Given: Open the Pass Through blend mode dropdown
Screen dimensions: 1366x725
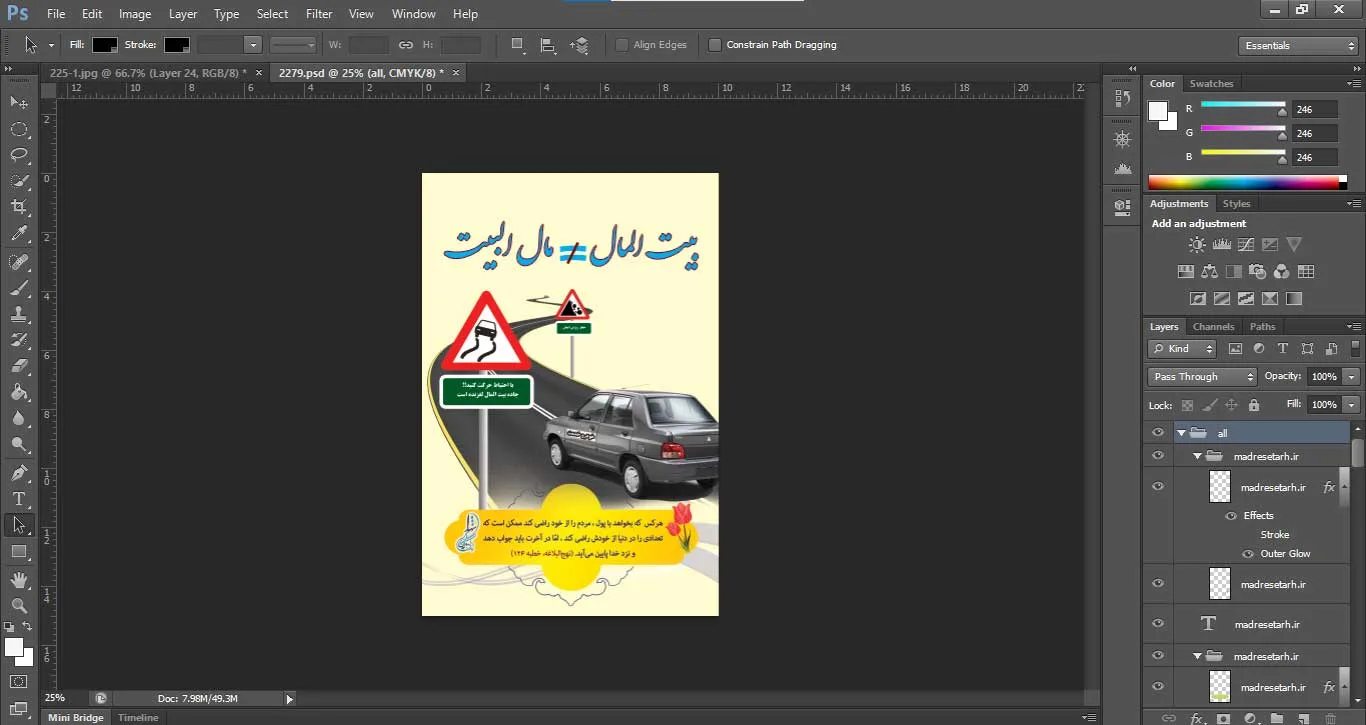Looking at the screenshot, I should click(x=1202, y=377).
